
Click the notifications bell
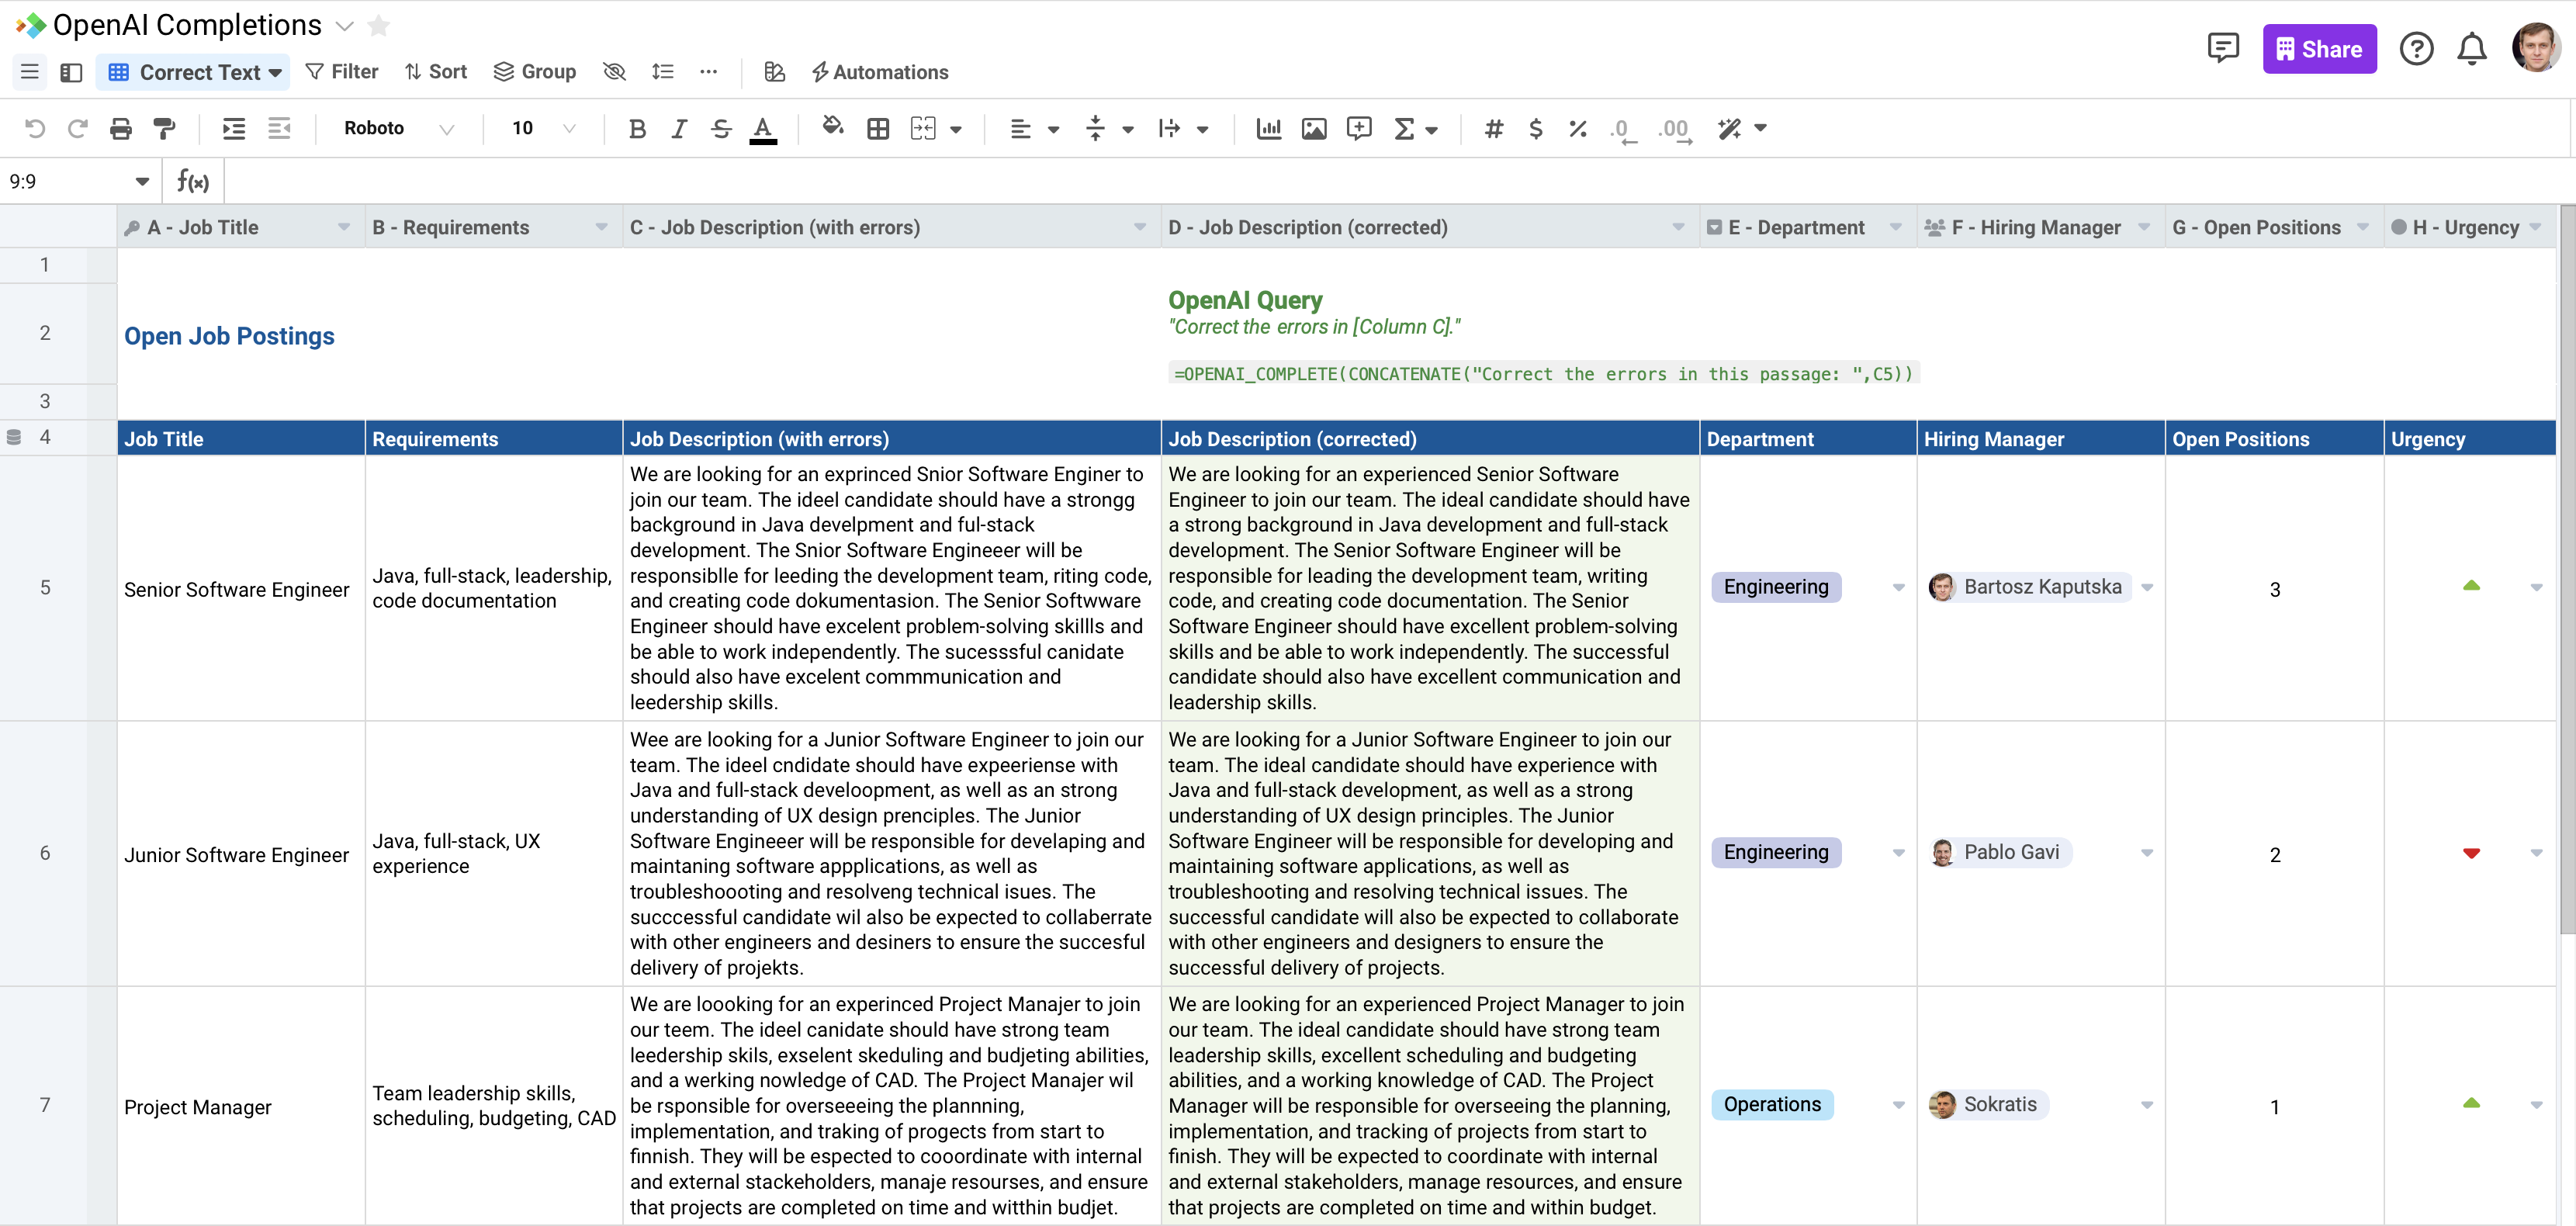tap(2471, 48)
